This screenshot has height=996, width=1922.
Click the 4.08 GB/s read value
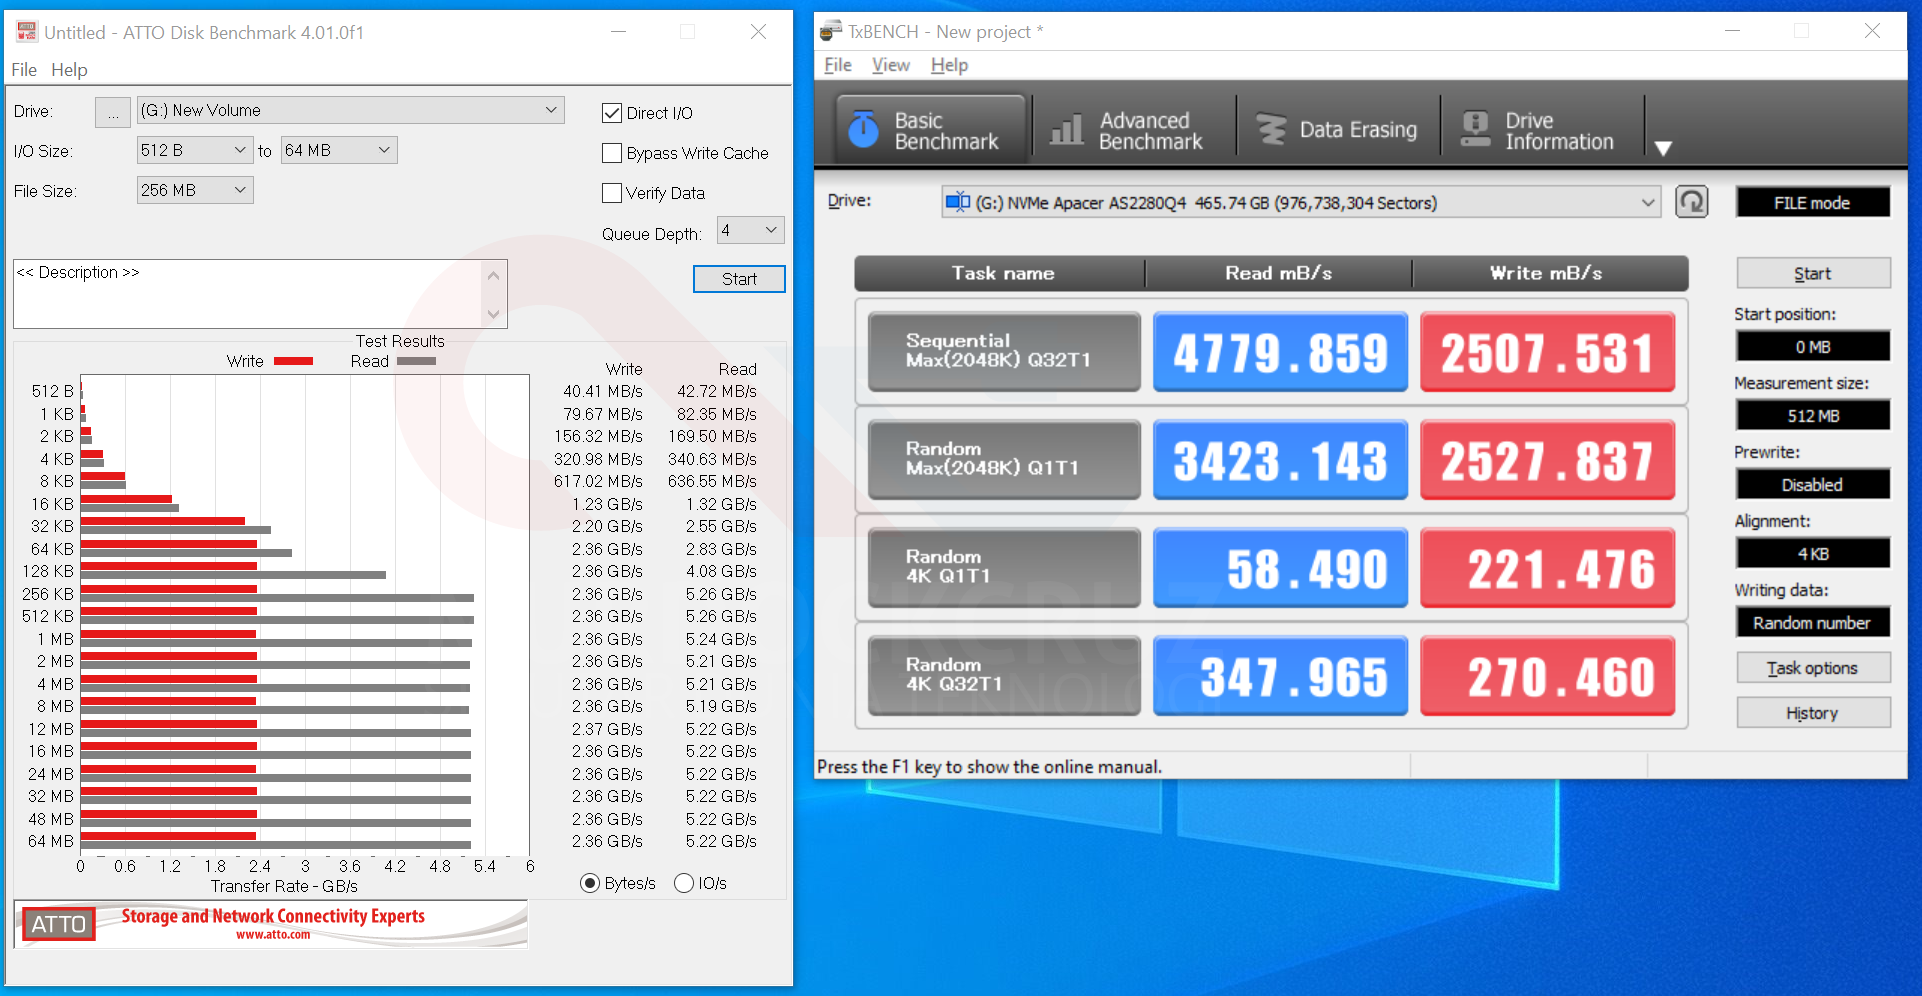click(721, 571)
